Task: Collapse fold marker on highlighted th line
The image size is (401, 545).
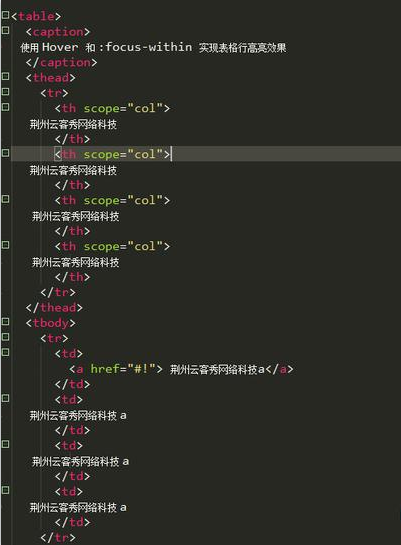Action: pos(5,153)
